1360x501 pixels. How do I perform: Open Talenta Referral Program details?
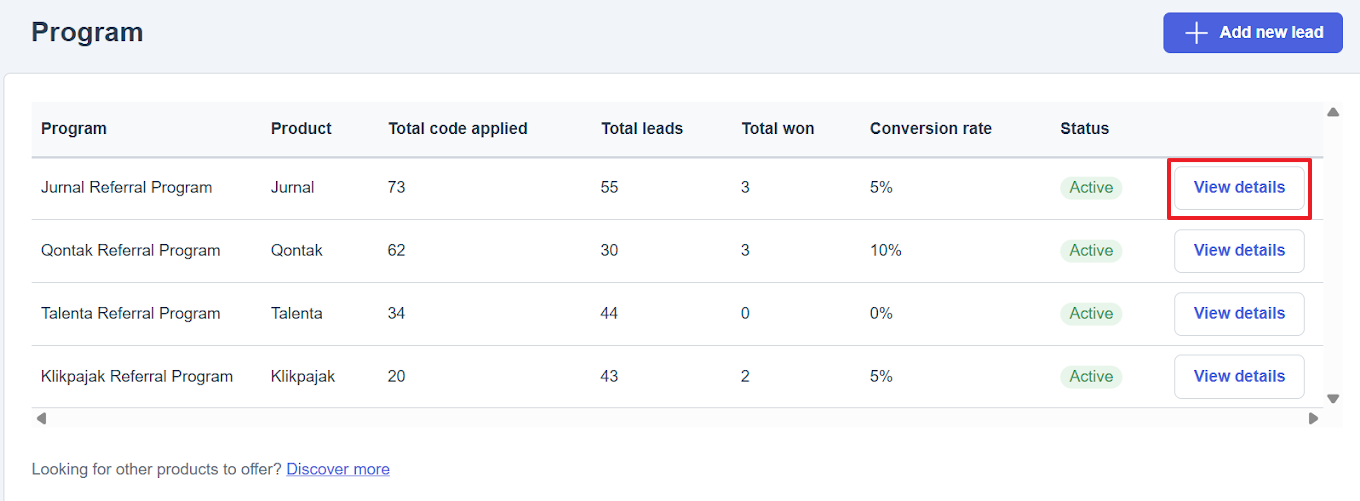[1239, 314]
